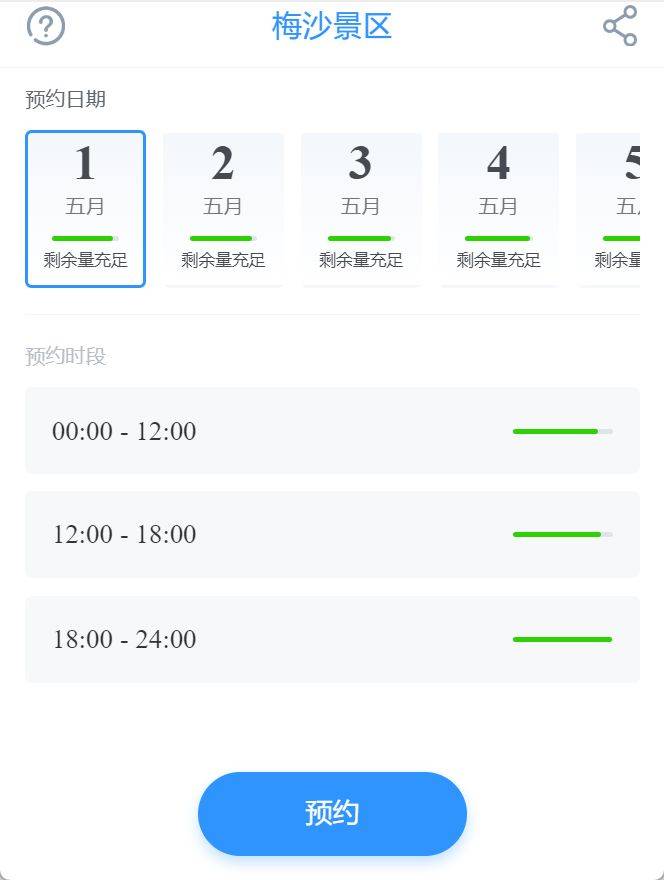Select May 3 date card
This screenshot has height=880, width=664.
(360, 209)
